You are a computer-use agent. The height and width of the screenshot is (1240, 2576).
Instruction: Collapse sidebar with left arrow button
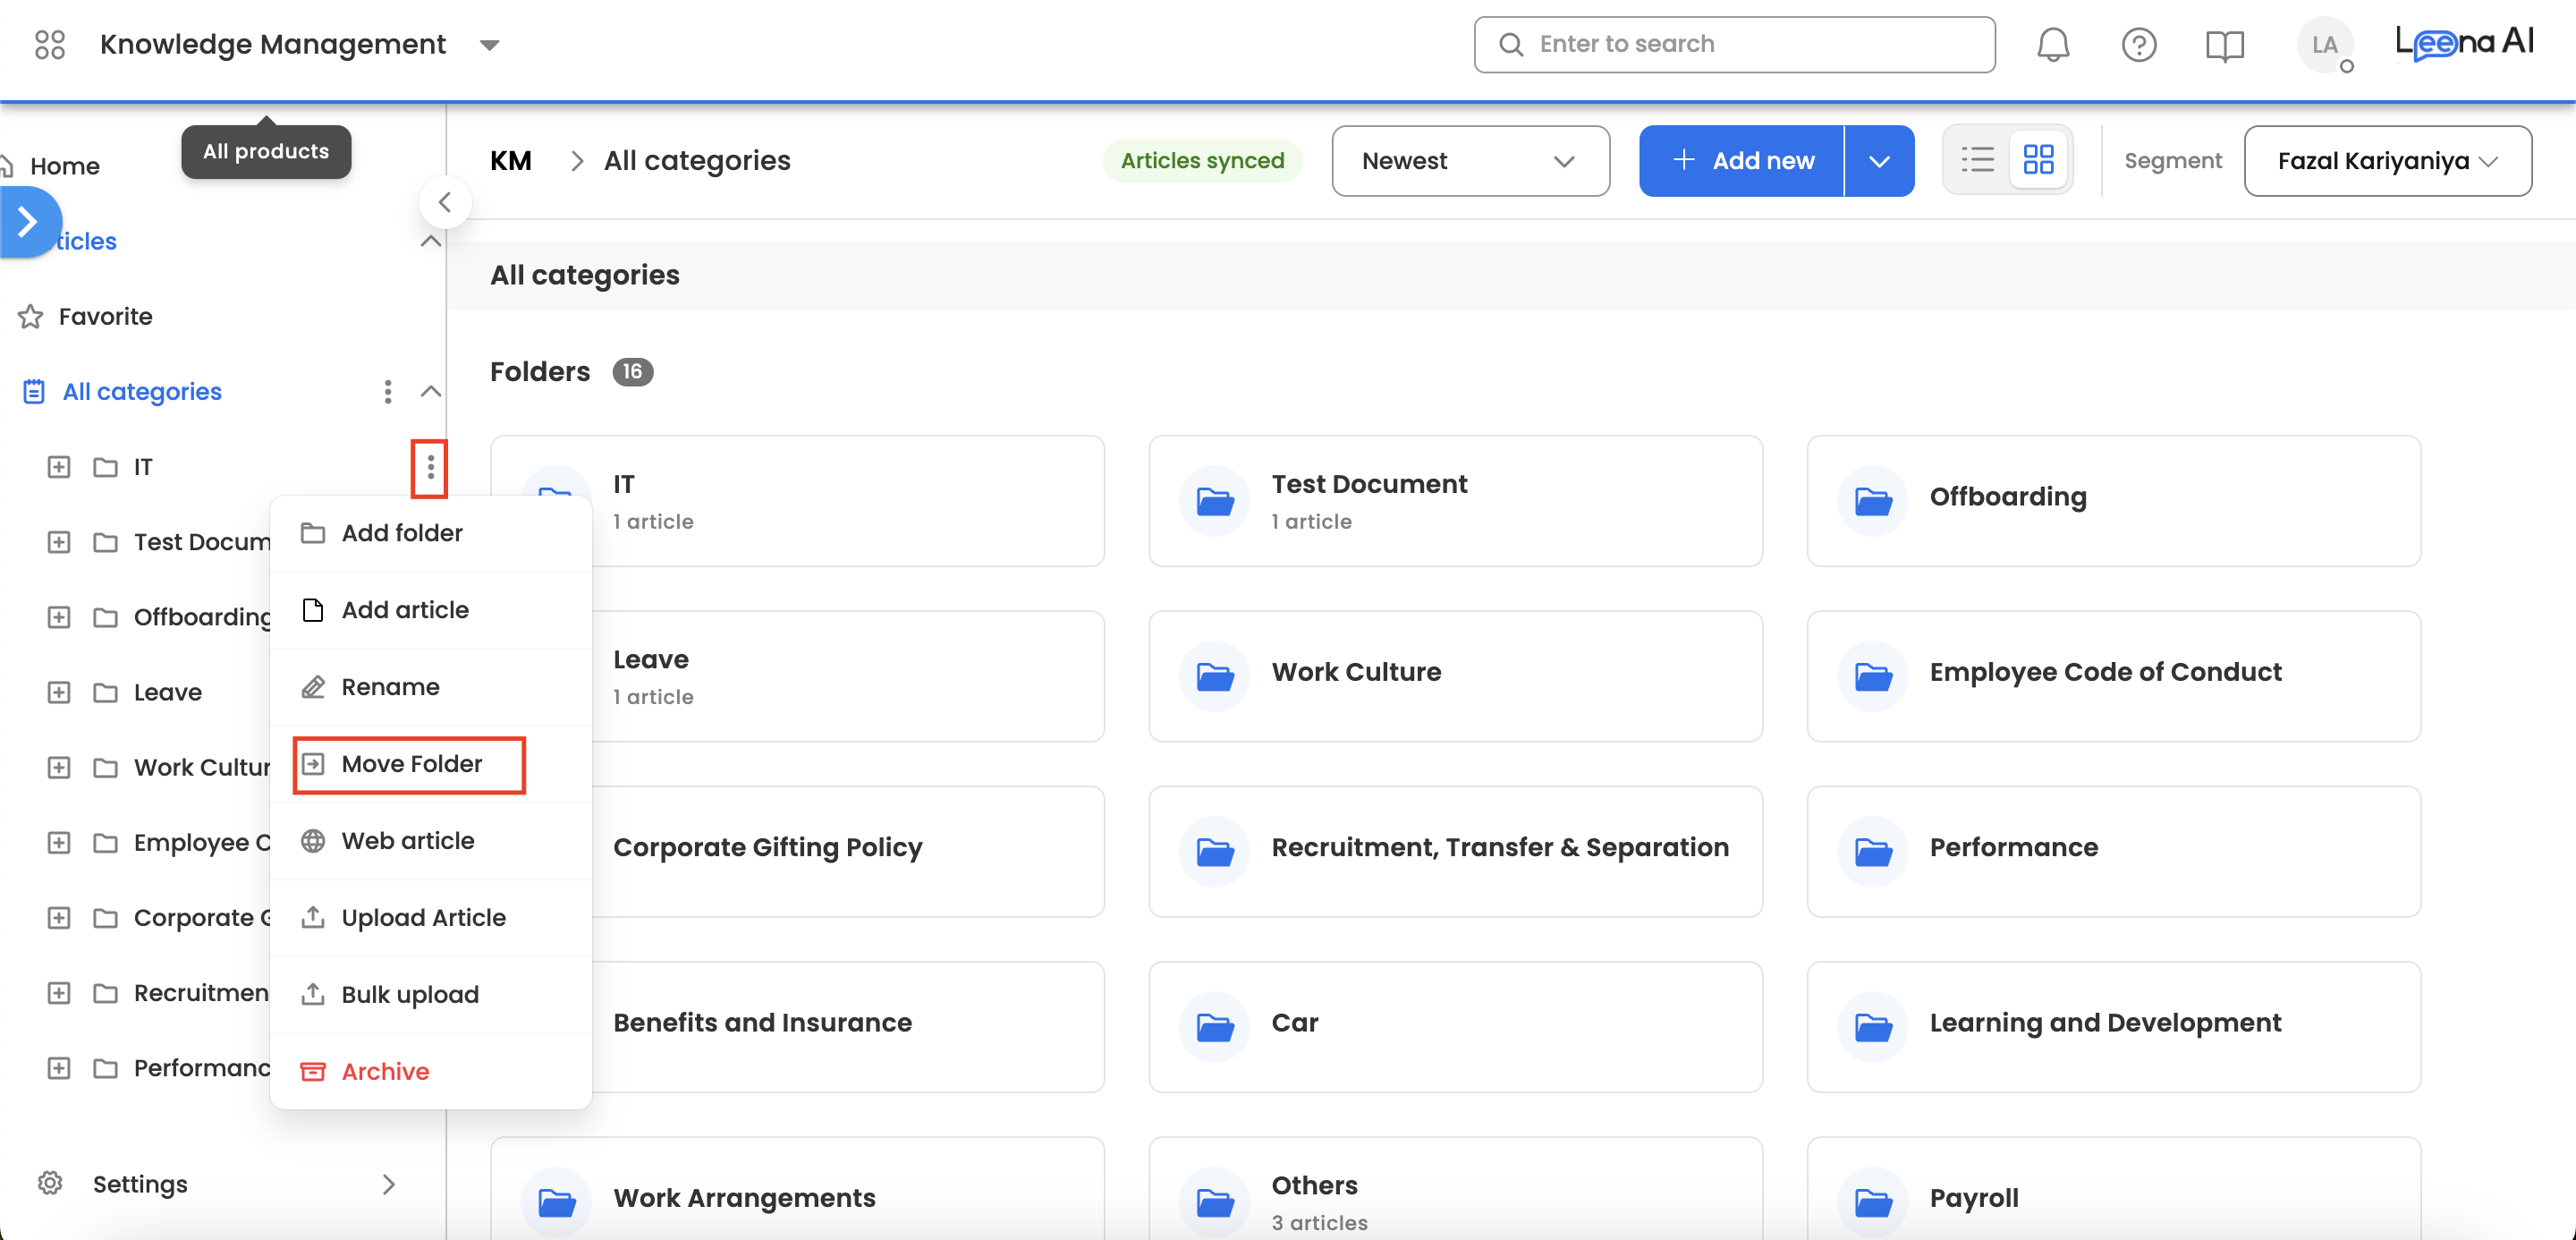tap(445, 203)
